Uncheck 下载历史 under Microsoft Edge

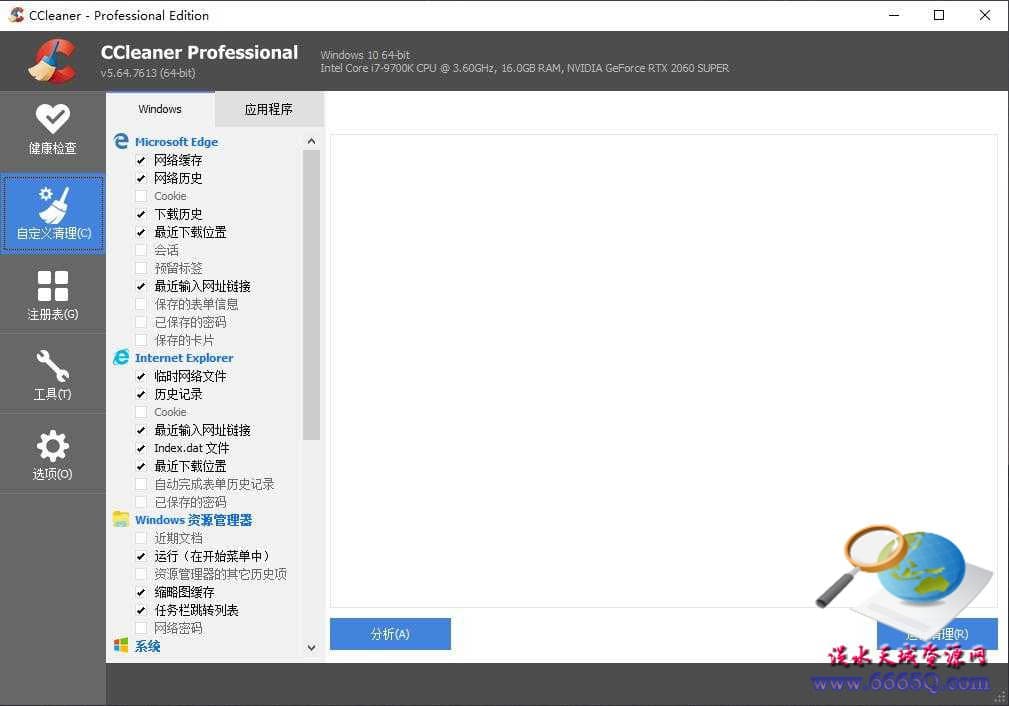(x=141, y=214)
